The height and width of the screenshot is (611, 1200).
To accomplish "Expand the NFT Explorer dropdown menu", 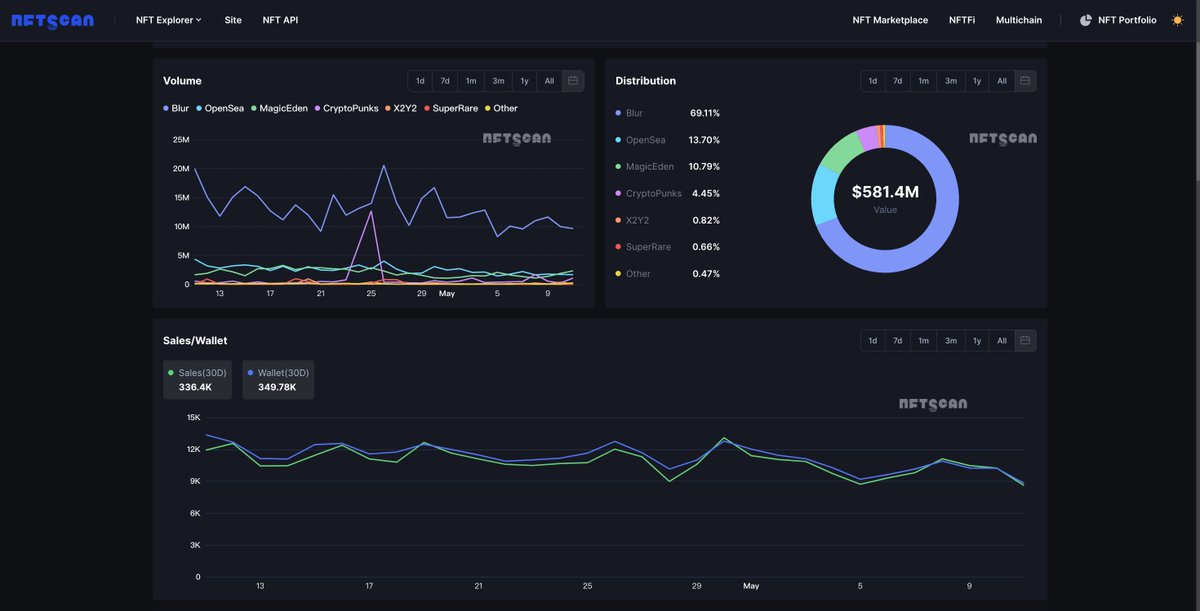I will point(169,20).
